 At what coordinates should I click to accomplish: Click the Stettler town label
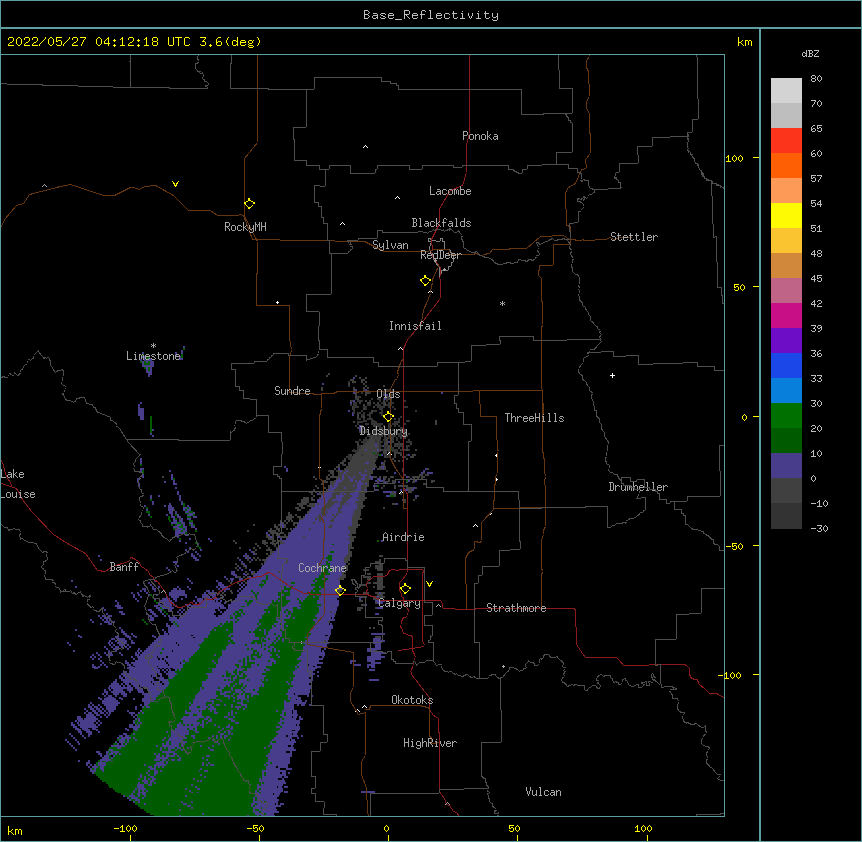click(633, 237)
